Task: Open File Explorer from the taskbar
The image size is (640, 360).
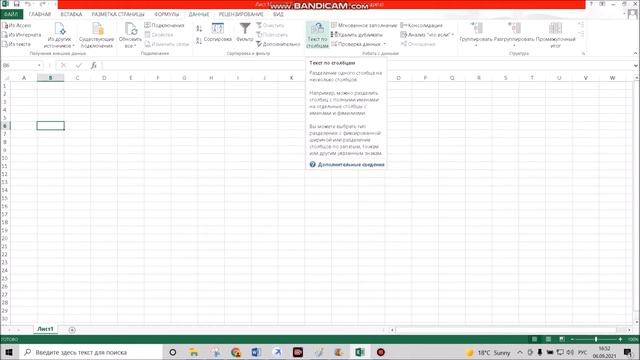Action: click(193, 352)
